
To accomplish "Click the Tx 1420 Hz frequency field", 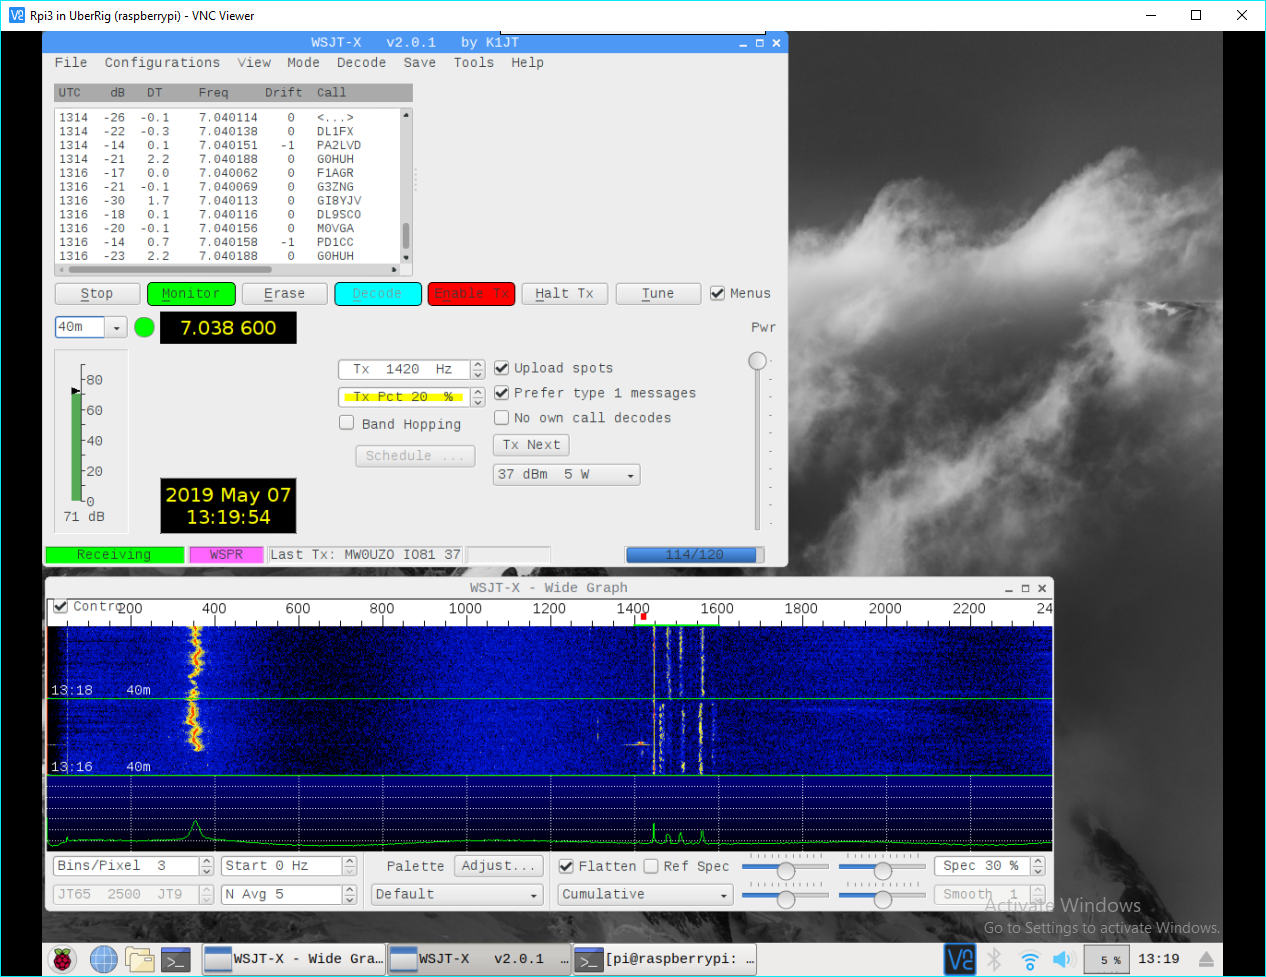I will (403, 369).
